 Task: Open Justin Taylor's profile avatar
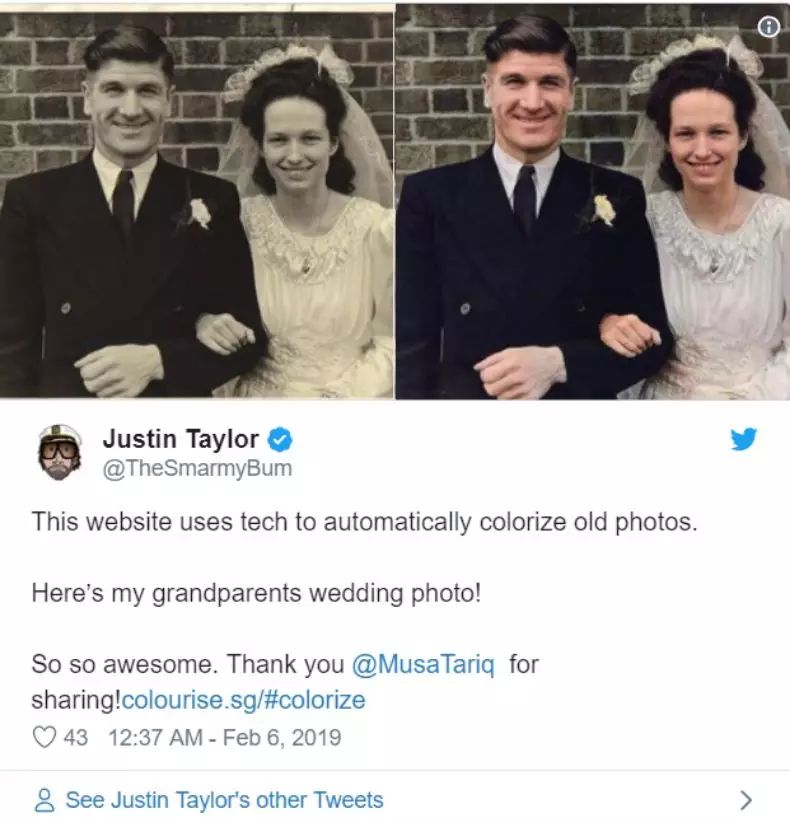[60, 452]
